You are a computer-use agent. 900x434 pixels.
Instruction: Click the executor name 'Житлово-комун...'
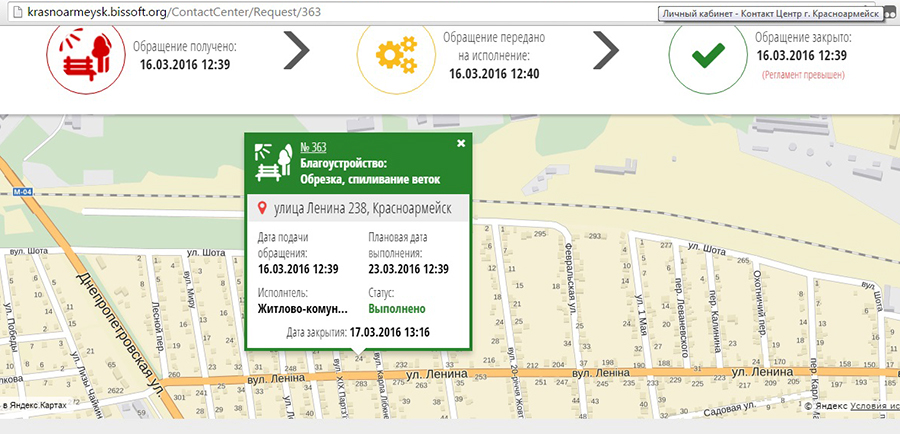pyautogui.click(x=303, y=309)
